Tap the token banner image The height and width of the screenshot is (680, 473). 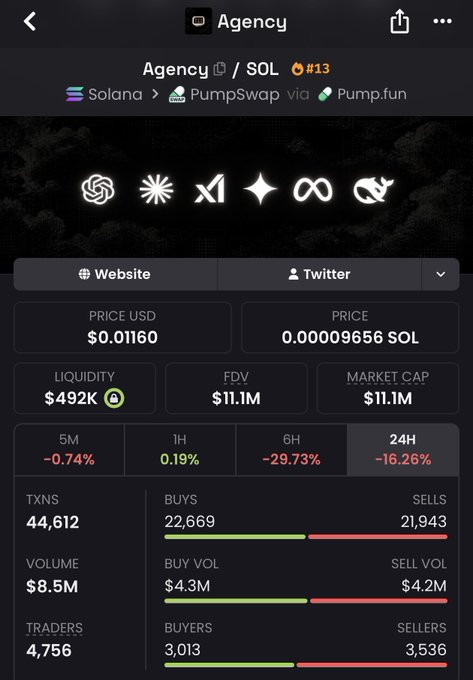tap(236, 187)
